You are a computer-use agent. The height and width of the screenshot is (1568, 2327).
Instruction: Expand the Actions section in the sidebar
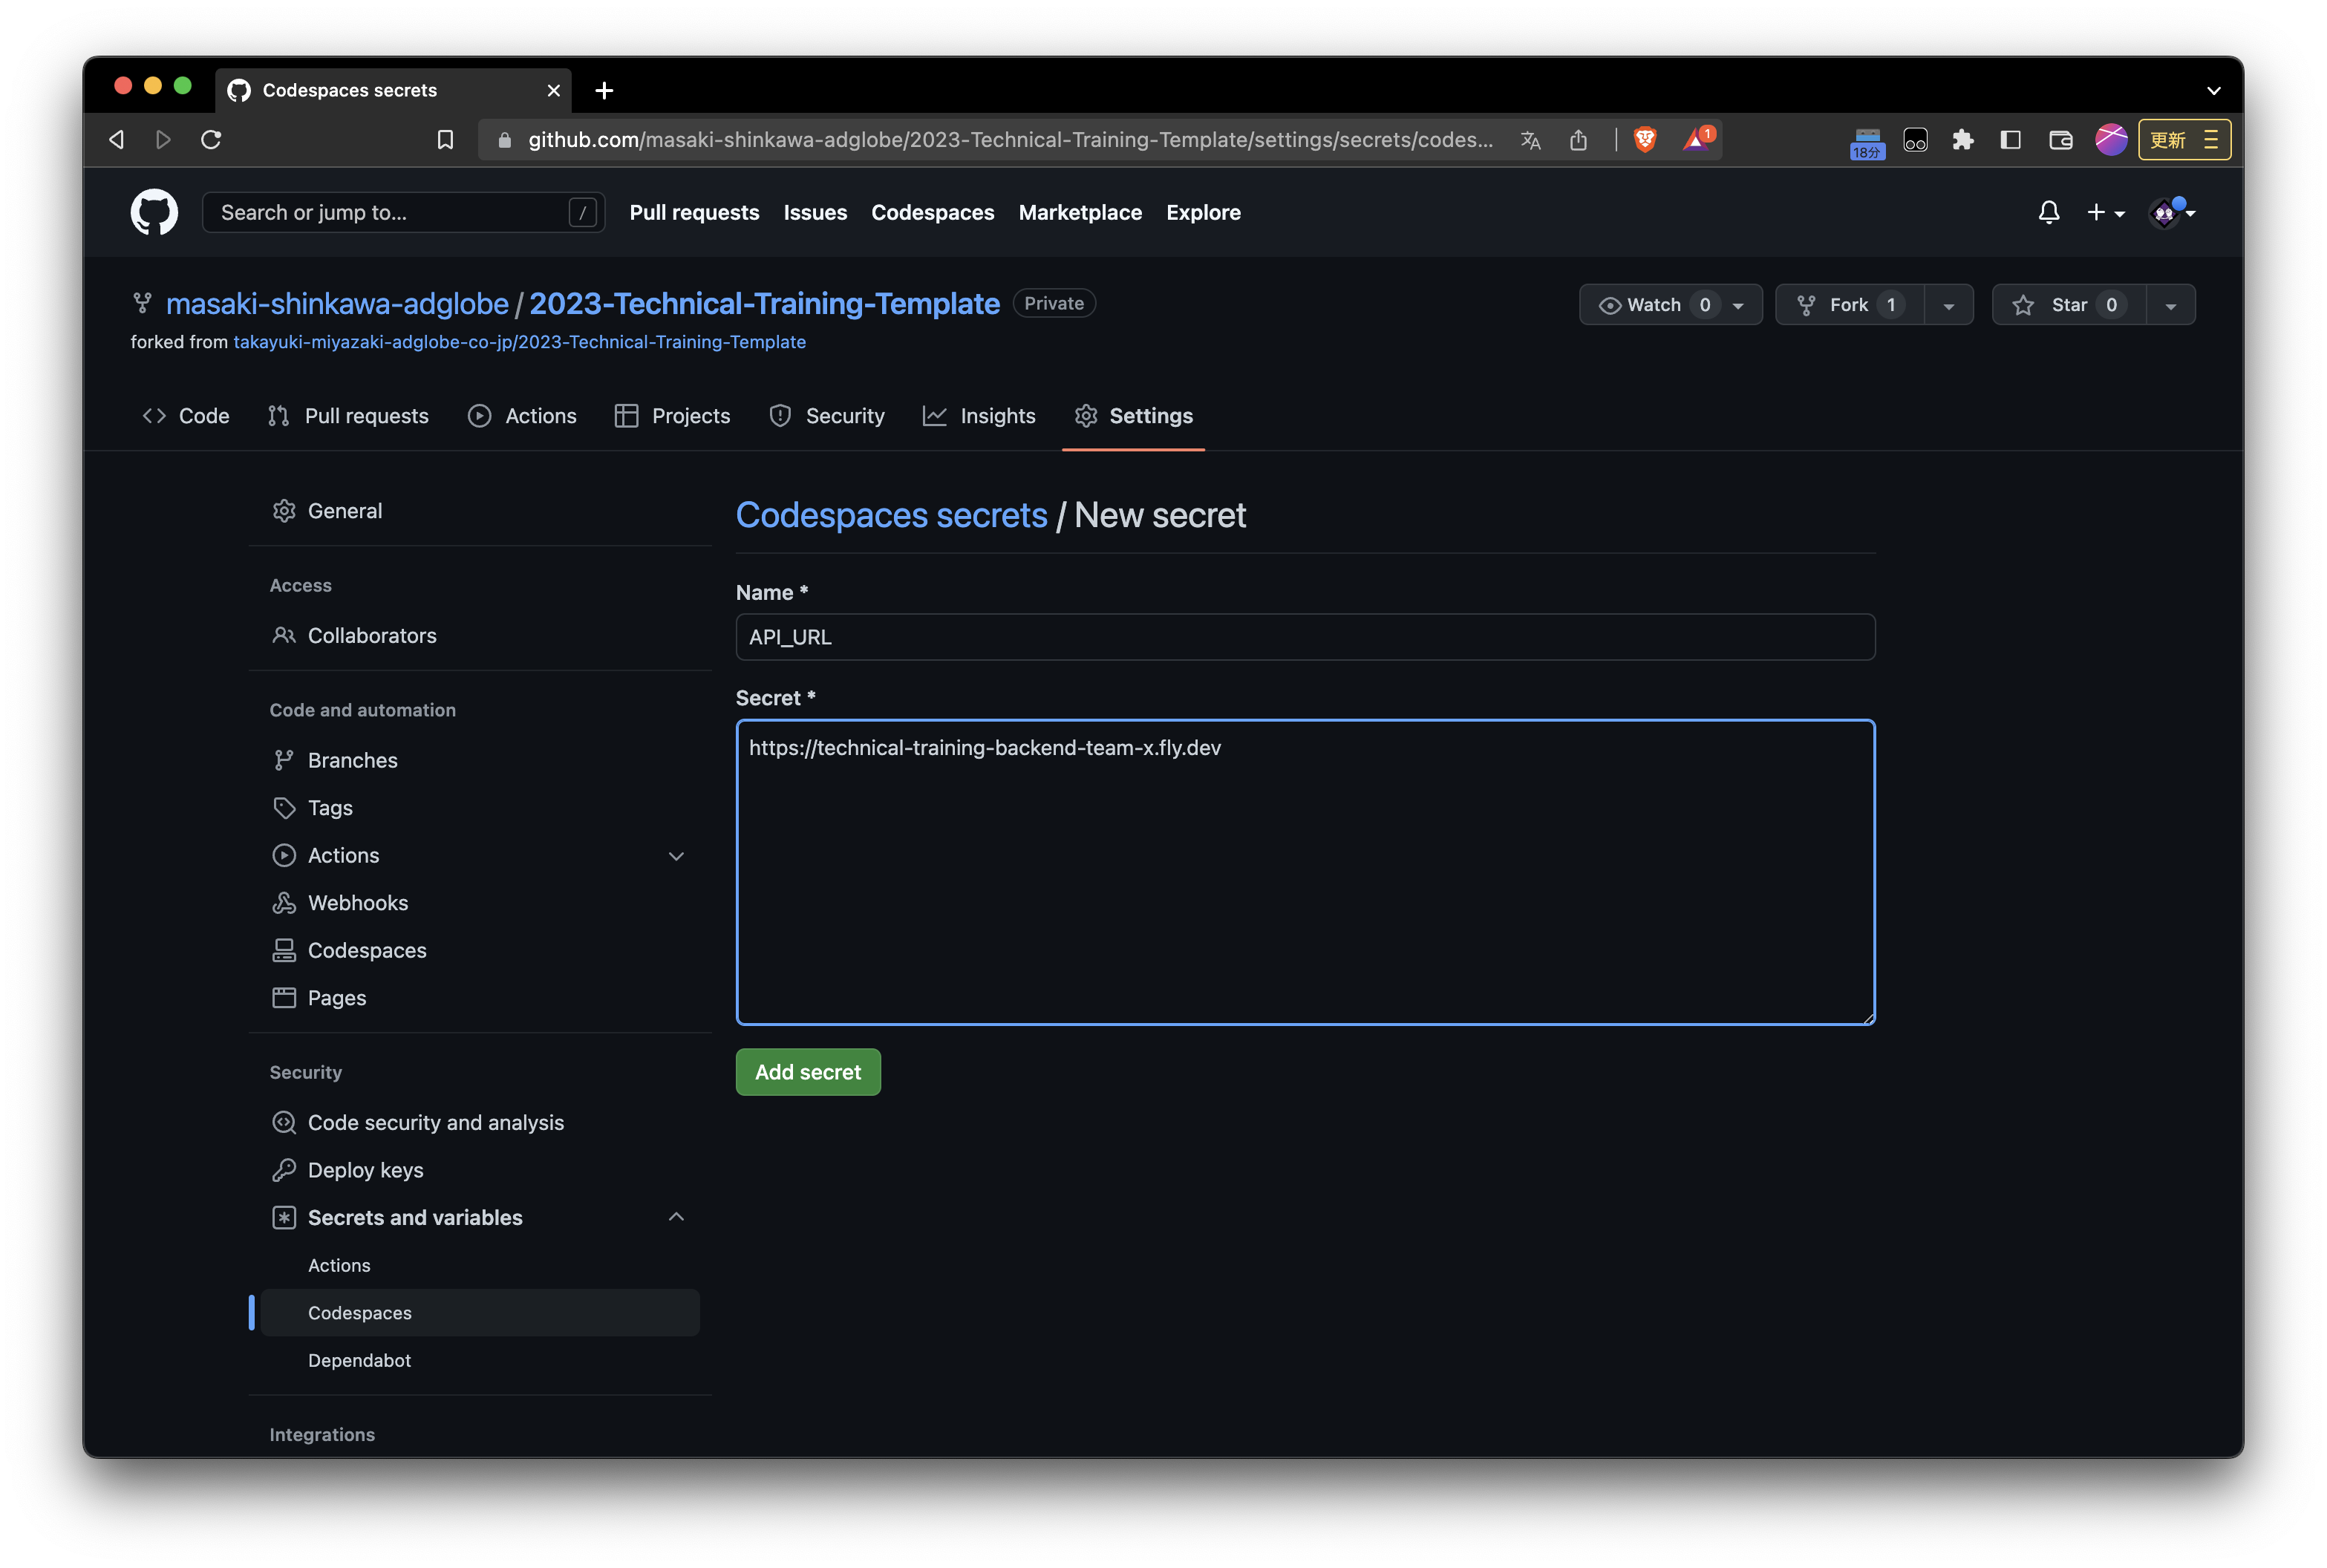click(x=676, y=856)
